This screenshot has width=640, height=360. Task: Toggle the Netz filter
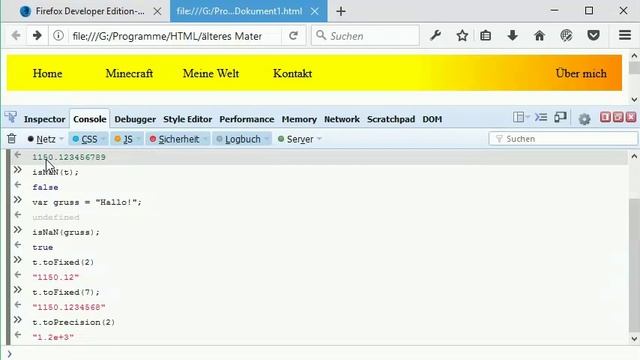pos(42,139)
